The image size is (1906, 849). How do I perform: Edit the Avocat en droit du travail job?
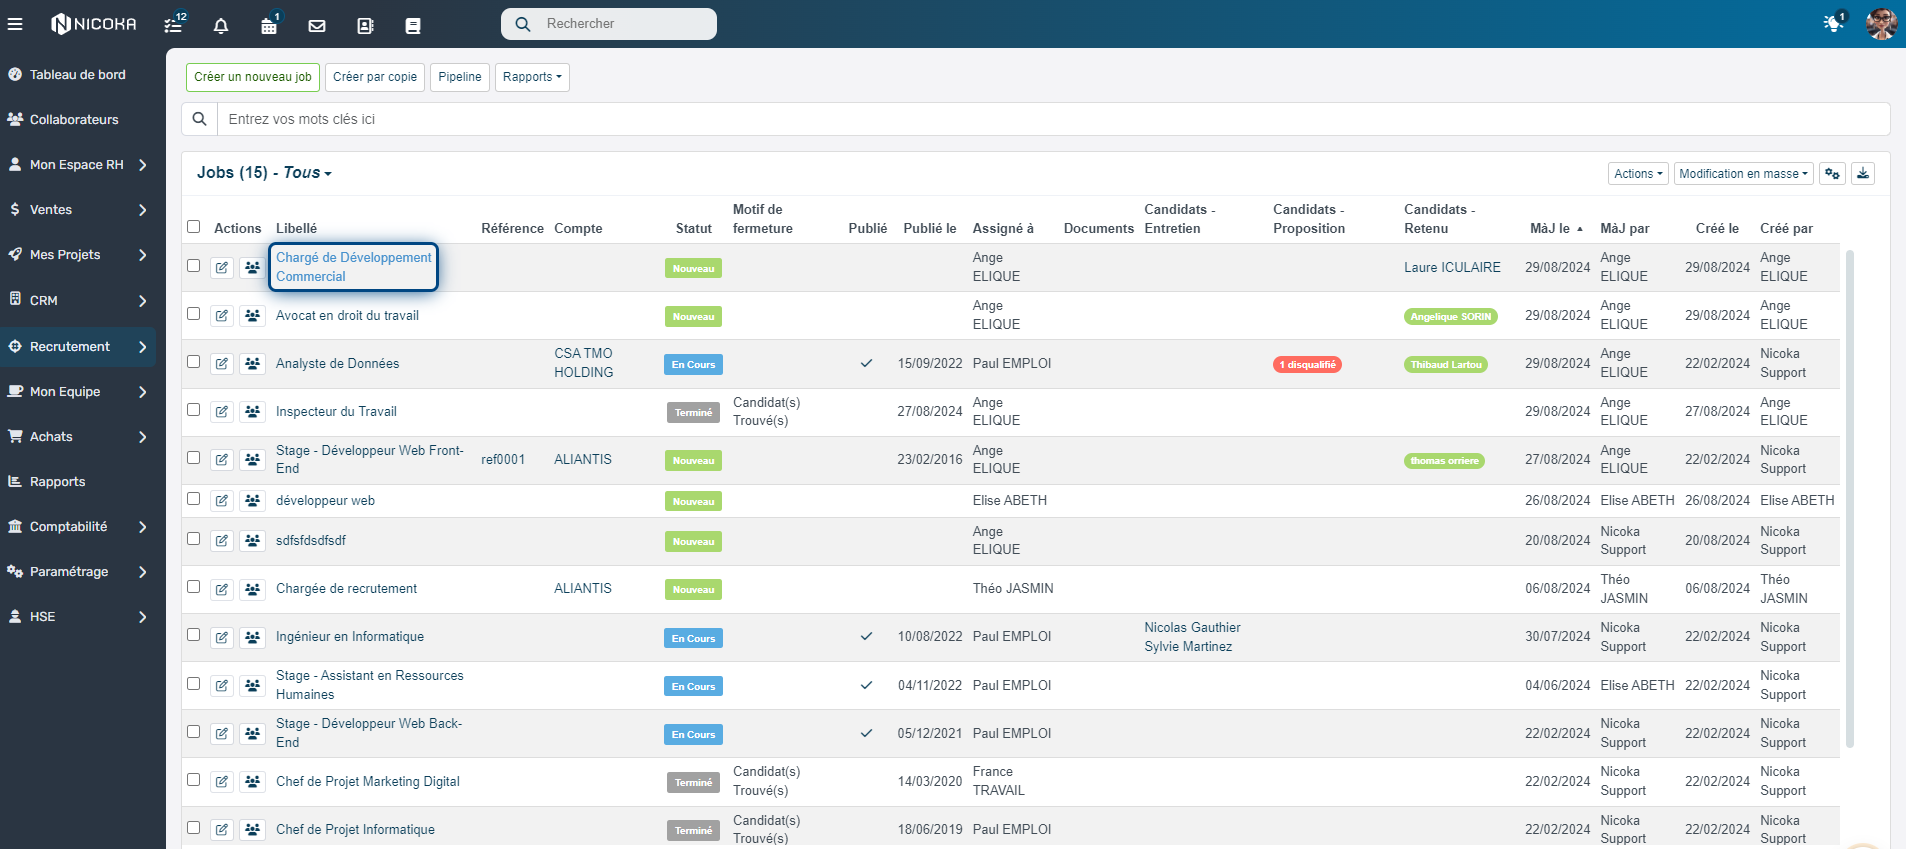click(222, 316)
